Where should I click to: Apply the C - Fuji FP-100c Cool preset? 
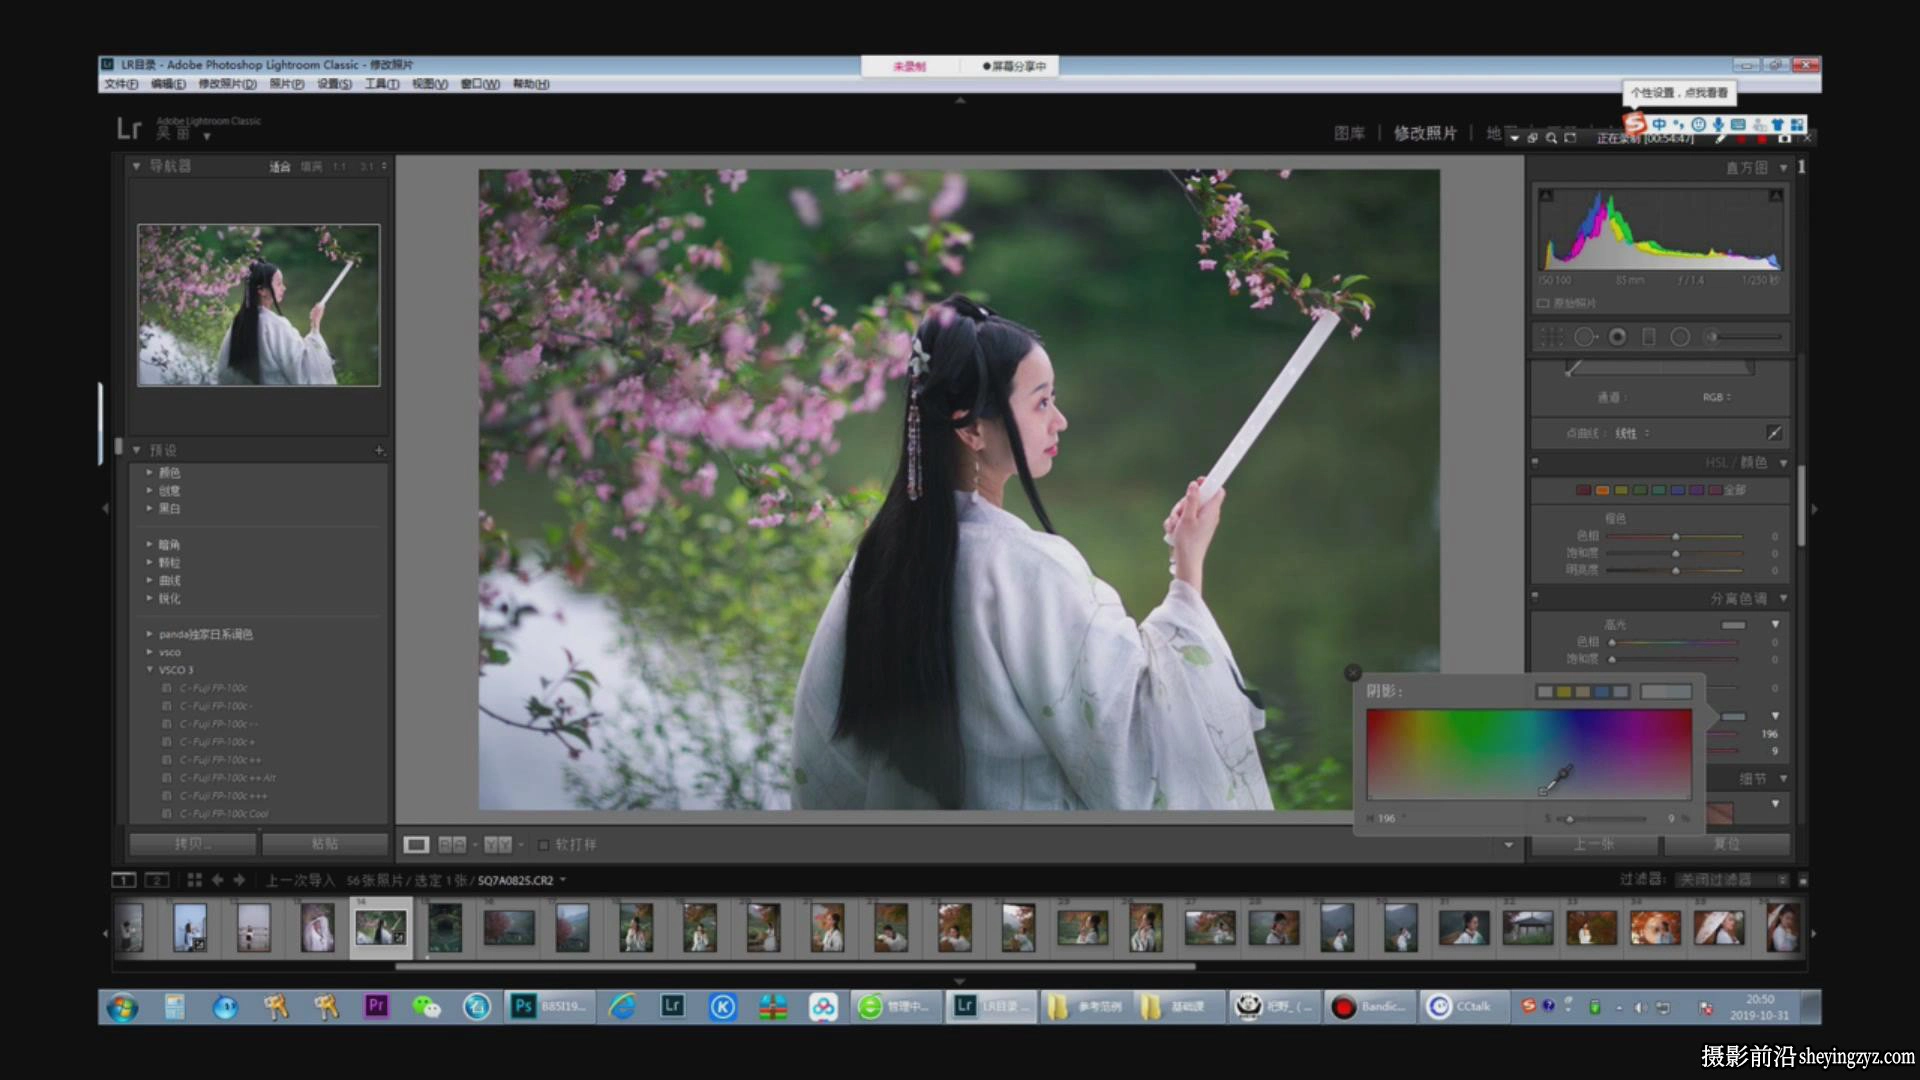(224, 814)
